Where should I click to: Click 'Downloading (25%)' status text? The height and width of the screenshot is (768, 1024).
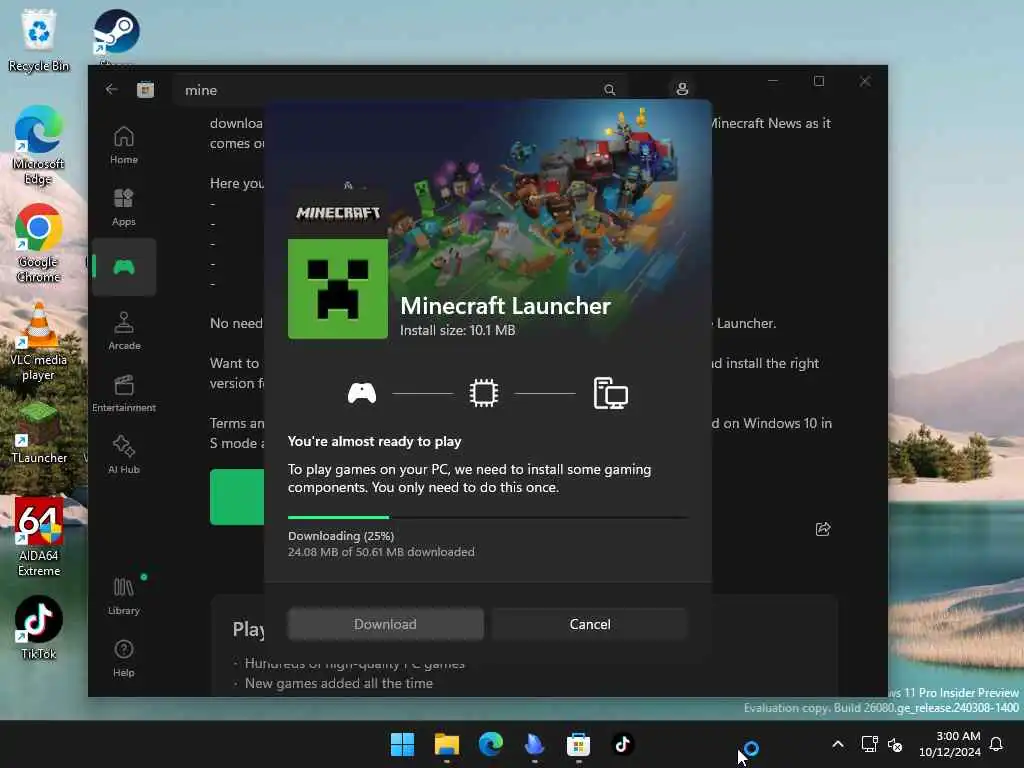[x=341, y=536]
